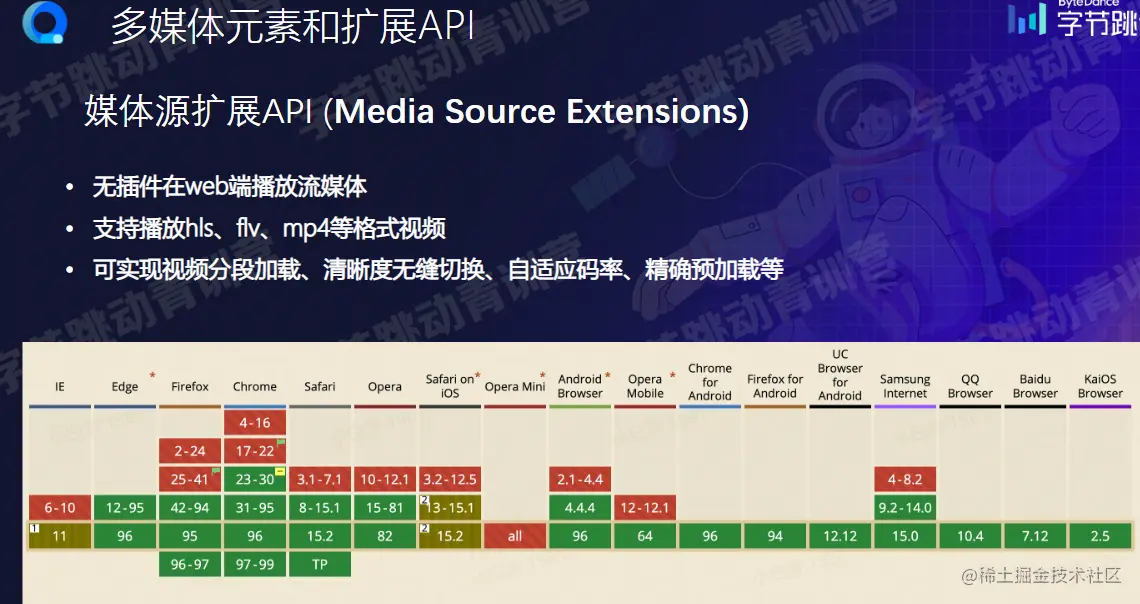Select the Chrome column header

pyautogui.click(x=254, y=387)
